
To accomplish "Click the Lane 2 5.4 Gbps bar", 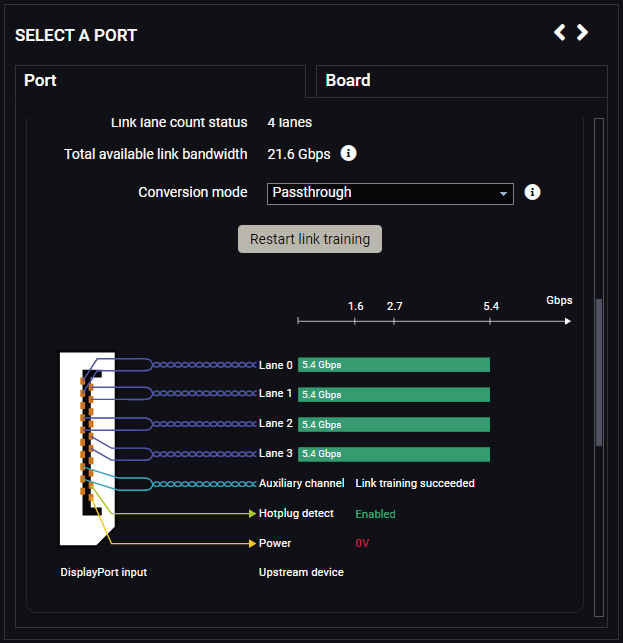I will pyautogui.click(x=394, y=424).
